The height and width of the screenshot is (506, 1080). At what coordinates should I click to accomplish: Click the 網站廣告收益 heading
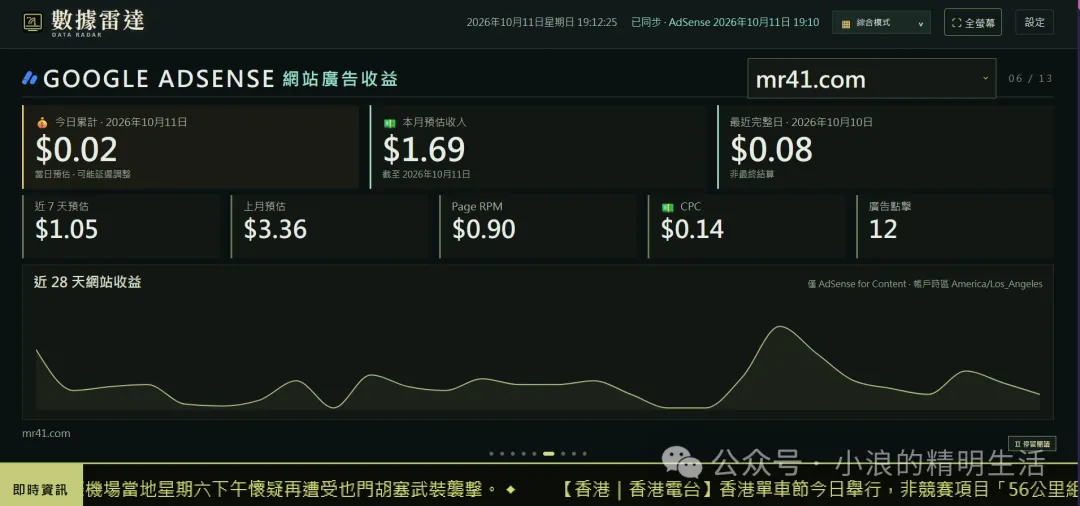(x=340, y=78)
